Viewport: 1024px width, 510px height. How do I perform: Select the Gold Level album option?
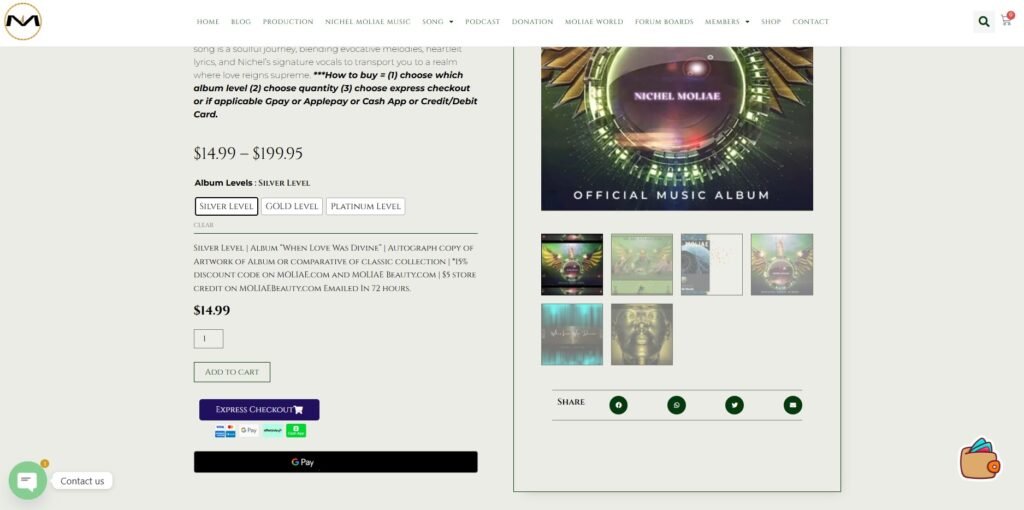(292, 206)
